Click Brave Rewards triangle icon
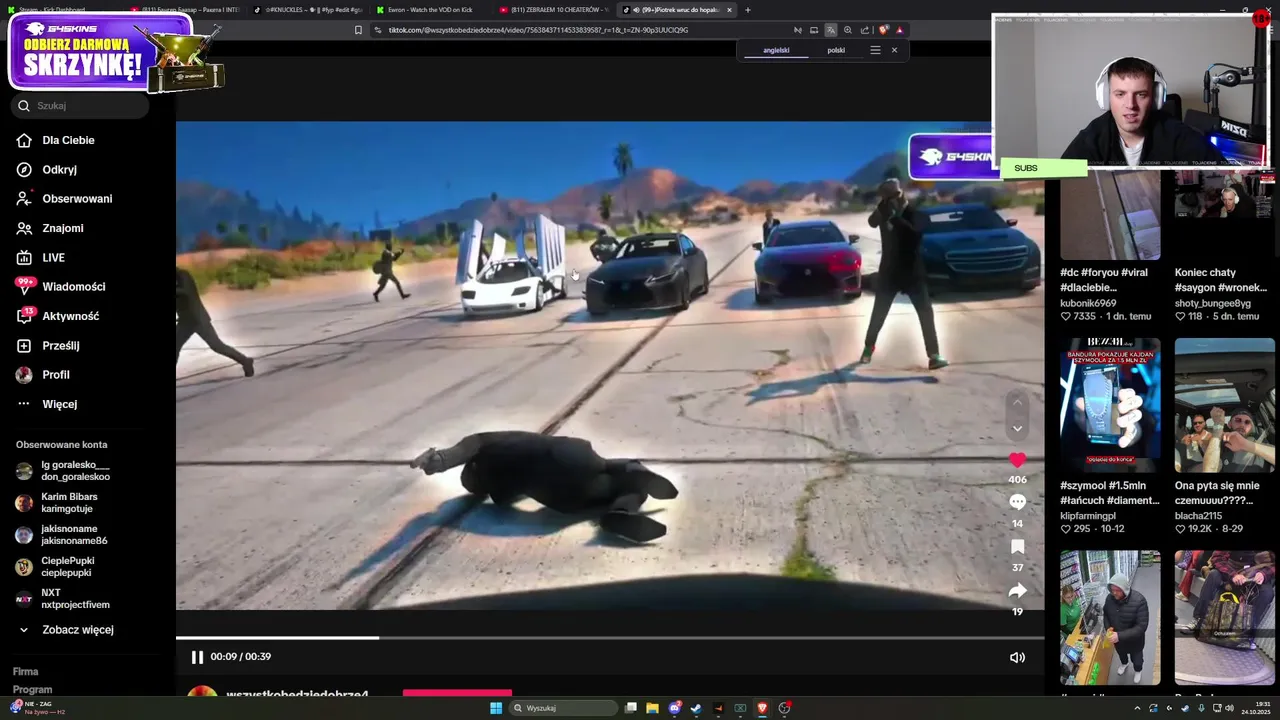Image resolution: width=1280 pixels, height=720 pixels. 899,30
